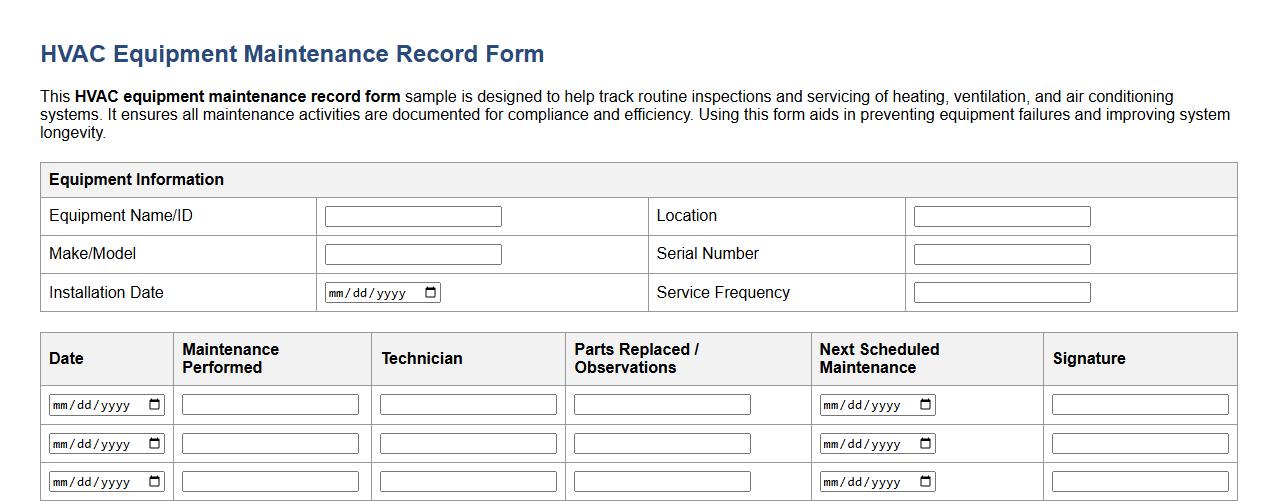Open calendar icon in second row Date field
Viewport: 1278px width, 501px height.
tap(155, 444)
